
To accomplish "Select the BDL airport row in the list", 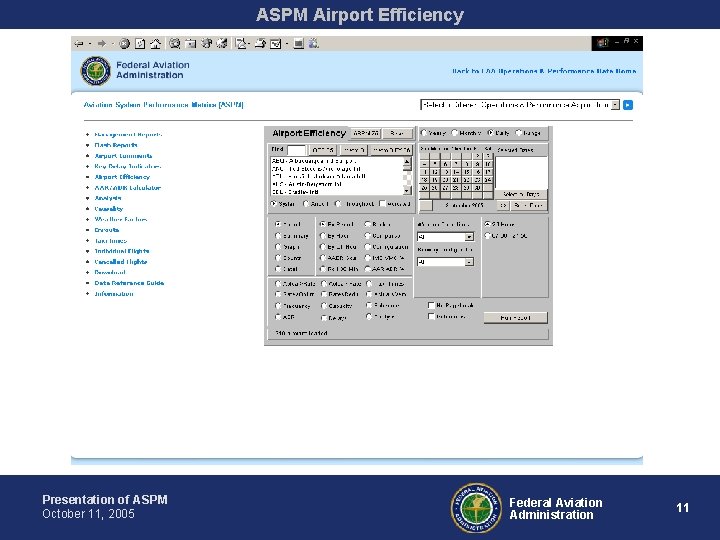I will 337,191.
